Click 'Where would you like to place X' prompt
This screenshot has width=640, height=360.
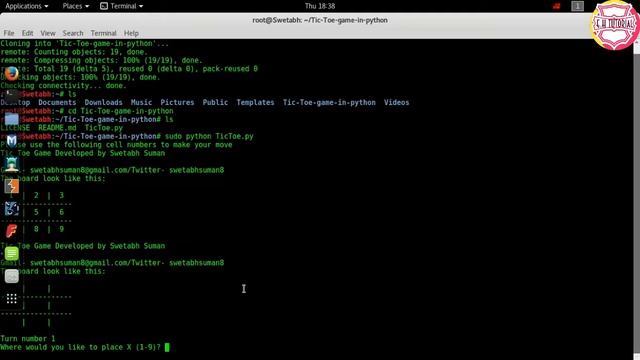[80, 347]
